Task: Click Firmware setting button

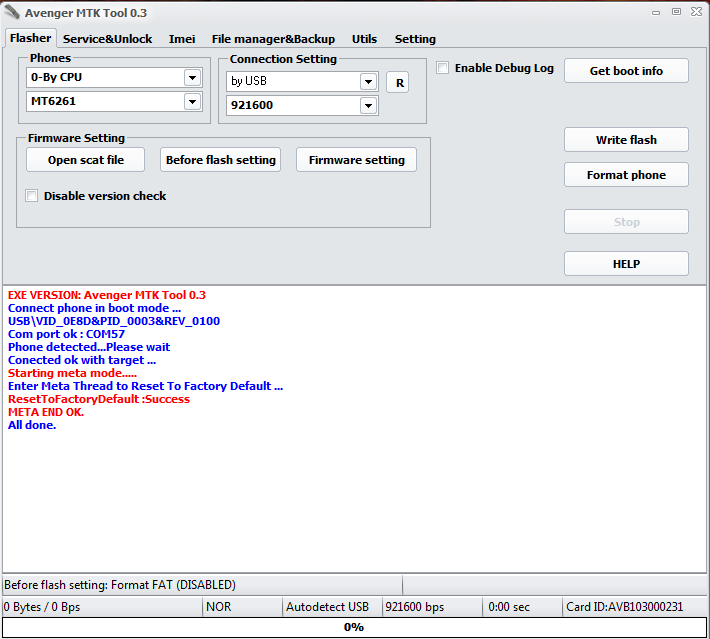Action: click(x=356, y=160)
